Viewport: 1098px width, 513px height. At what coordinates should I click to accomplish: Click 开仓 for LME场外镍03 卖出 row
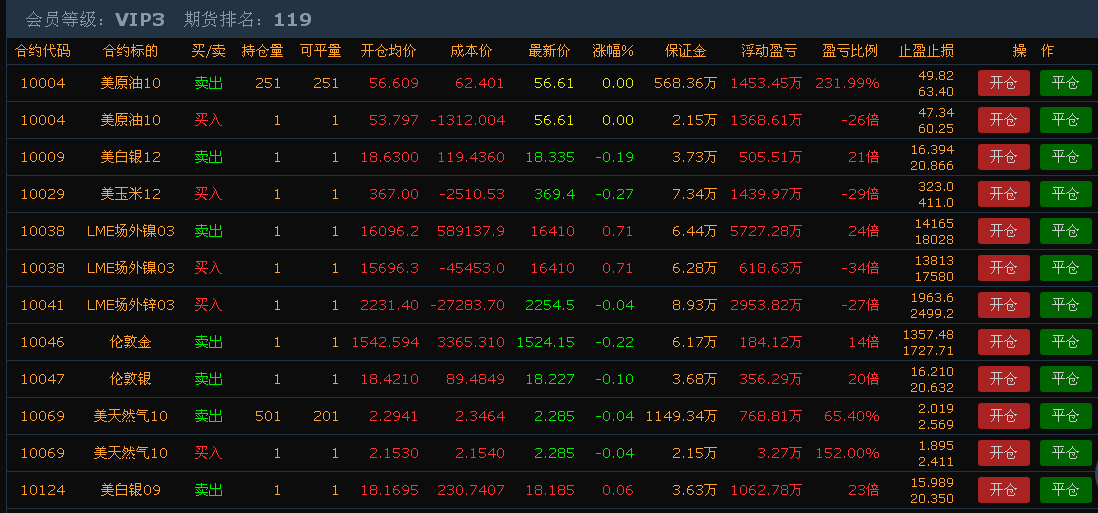tap(1003, 231)
